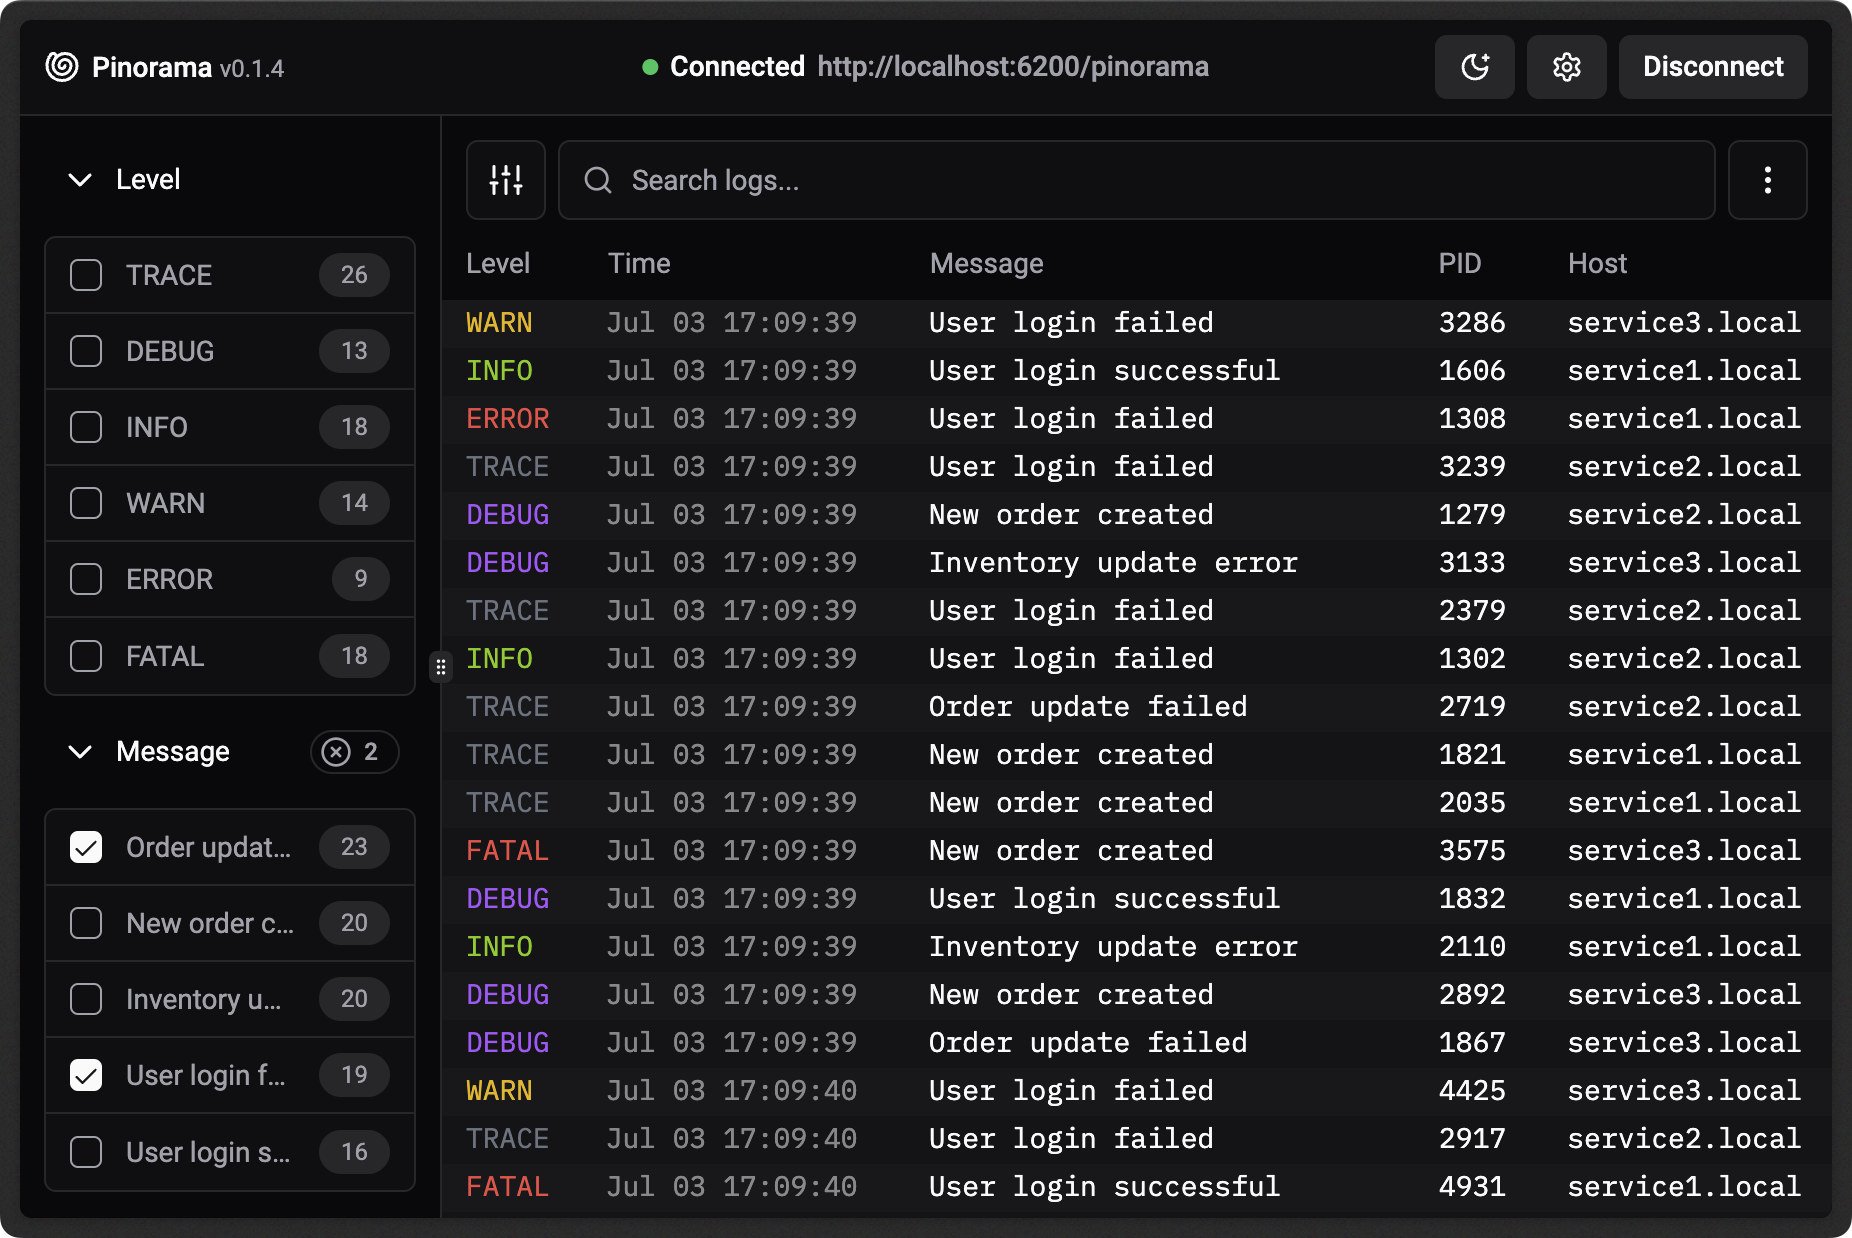Image resolution: width=1852 pixels, height=1238 pixels.
Task: Select the INFO row with PID 1302
Action: pos(1137,659)
